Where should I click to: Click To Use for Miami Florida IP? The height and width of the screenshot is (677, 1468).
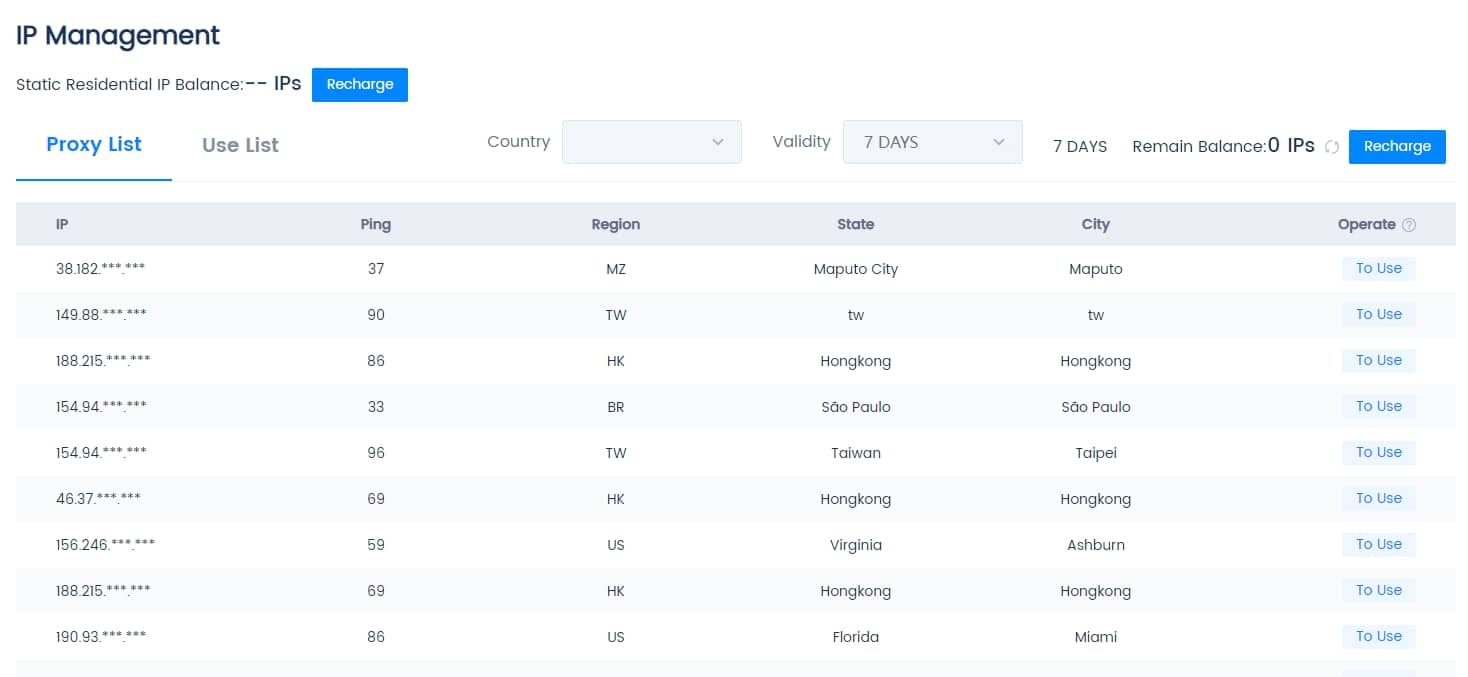[1379, 636]
